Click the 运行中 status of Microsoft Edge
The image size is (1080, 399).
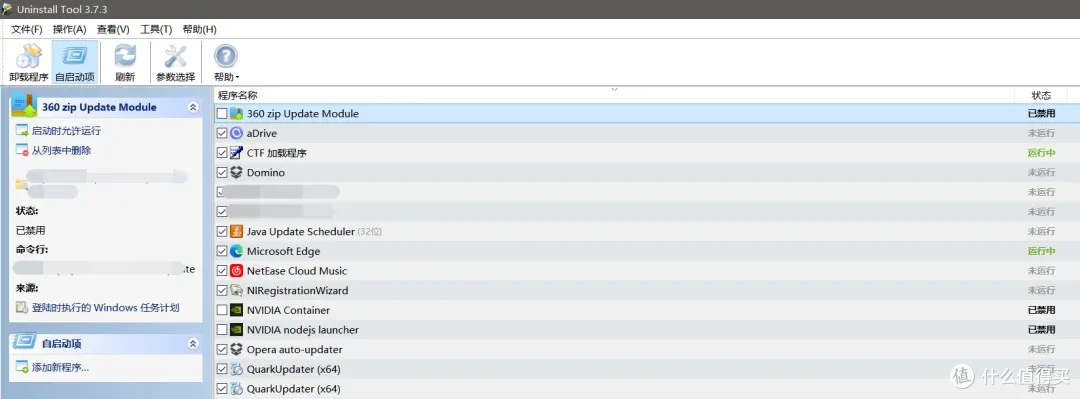1041,251
